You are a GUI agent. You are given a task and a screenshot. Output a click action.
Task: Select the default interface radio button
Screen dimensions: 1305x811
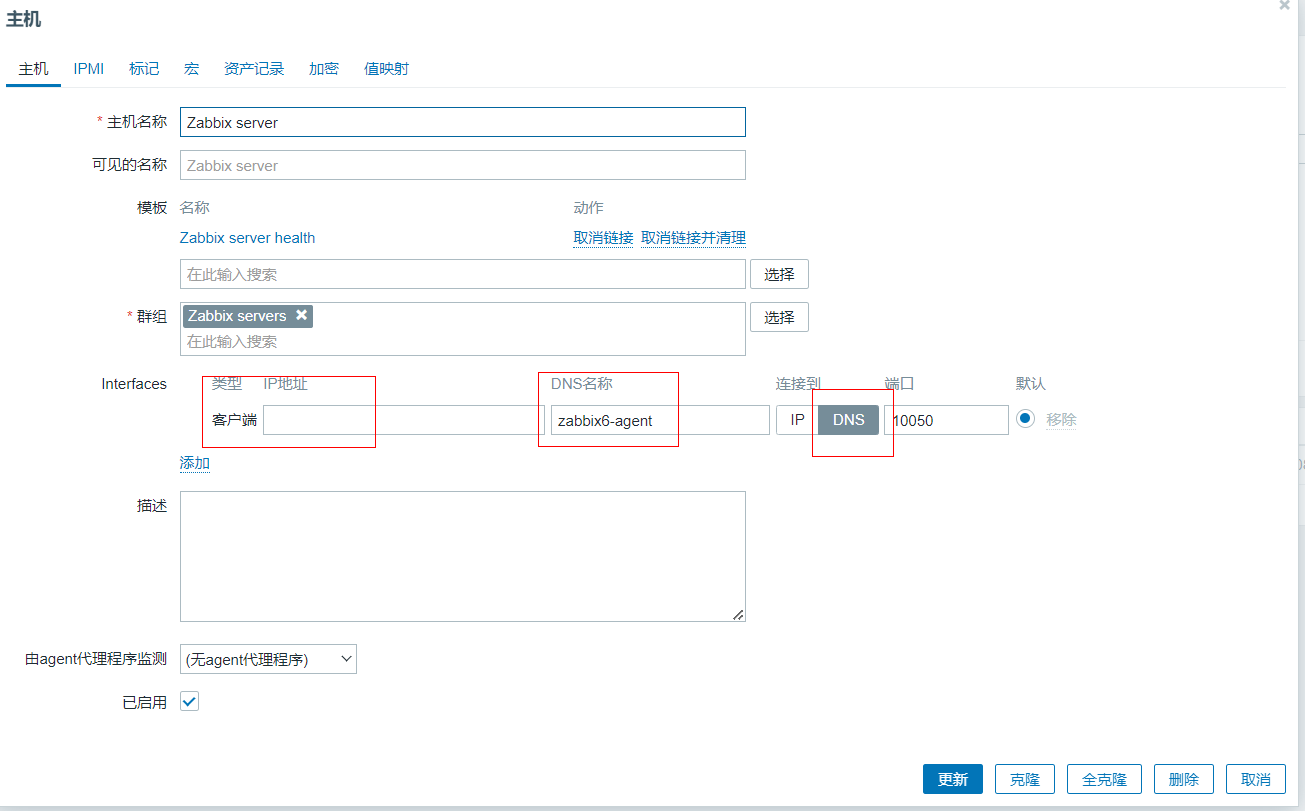(1025, 419)
